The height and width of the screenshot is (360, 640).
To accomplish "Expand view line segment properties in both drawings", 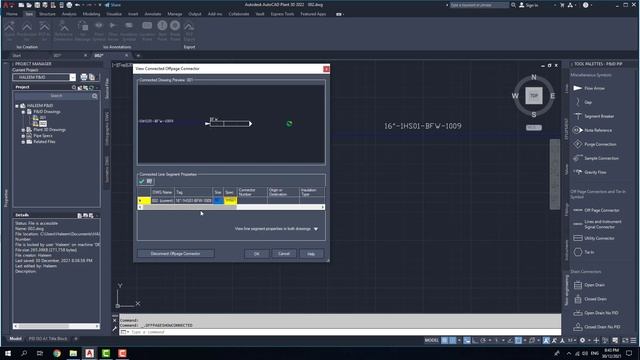I will (x=316, y=229).
